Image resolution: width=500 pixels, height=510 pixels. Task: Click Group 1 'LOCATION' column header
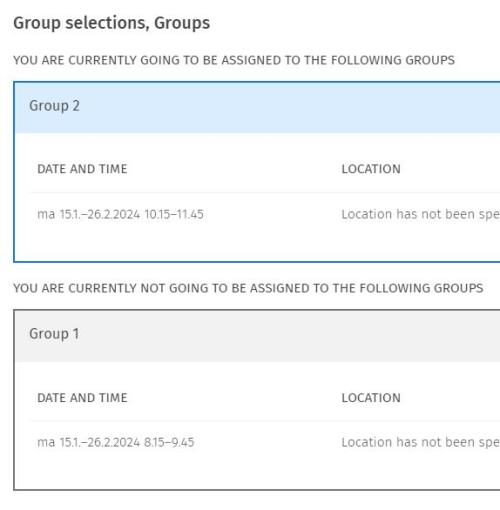click(x=371, y=398)
